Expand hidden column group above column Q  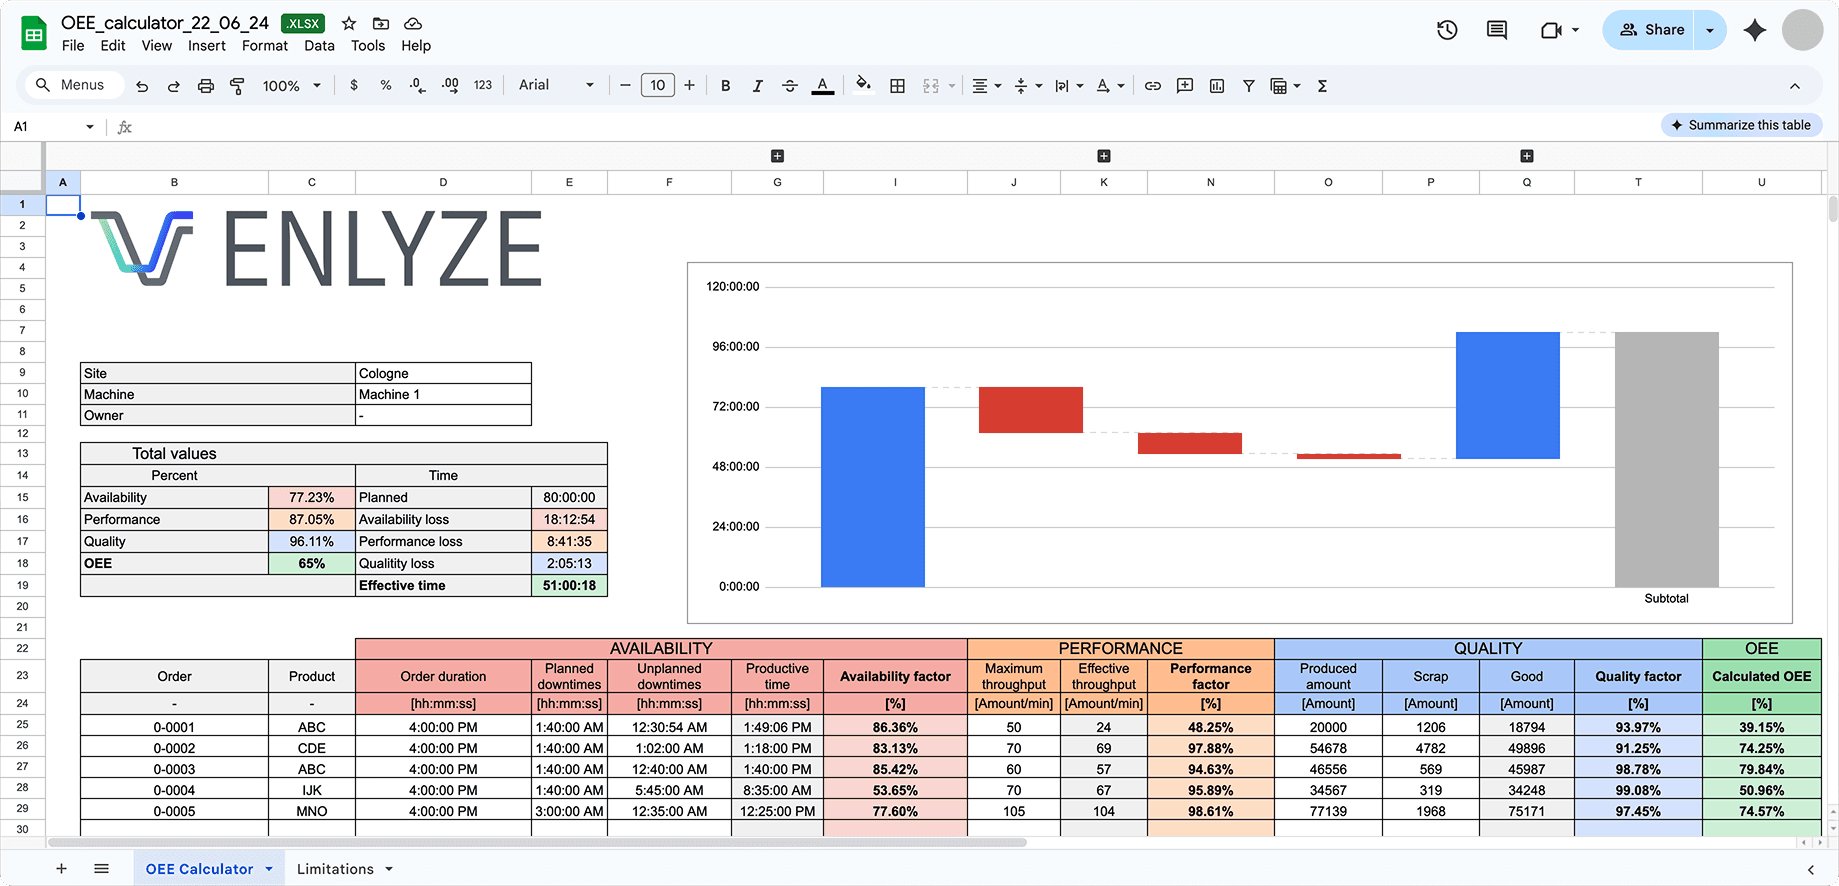[x=1527, y=156]
